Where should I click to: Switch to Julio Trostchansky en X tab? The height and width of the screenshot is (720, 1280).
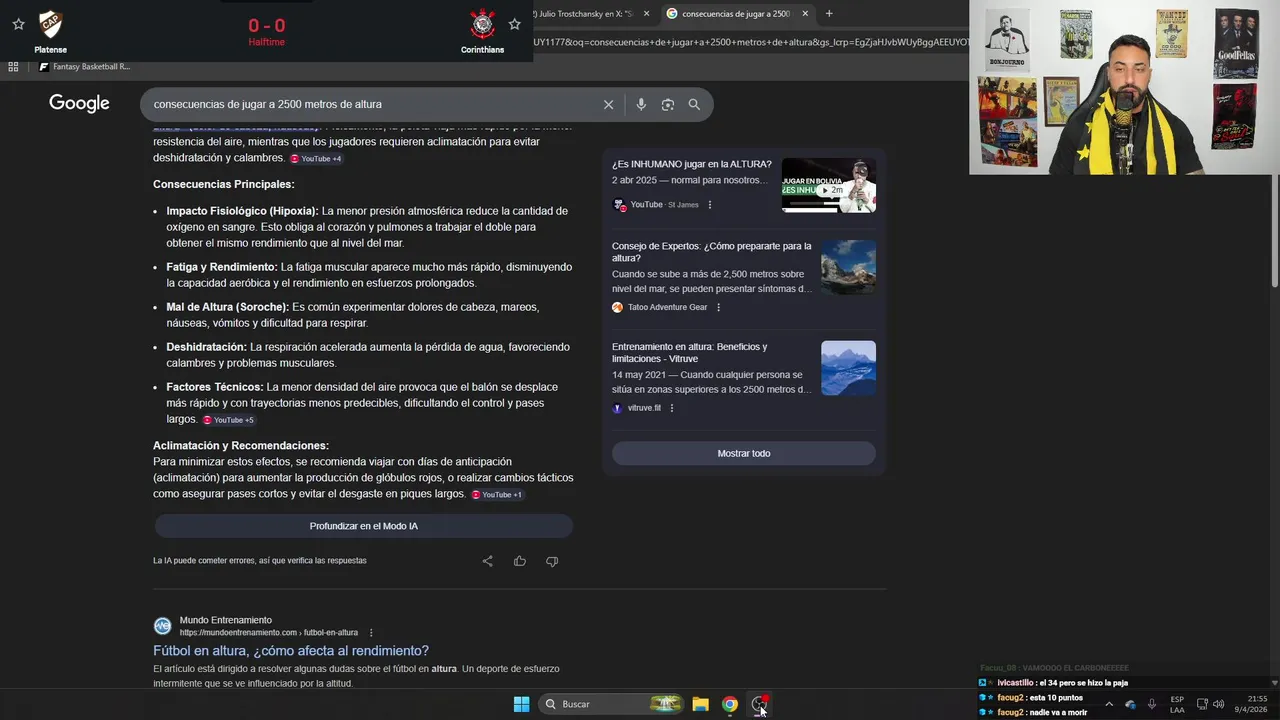(583, 14)
